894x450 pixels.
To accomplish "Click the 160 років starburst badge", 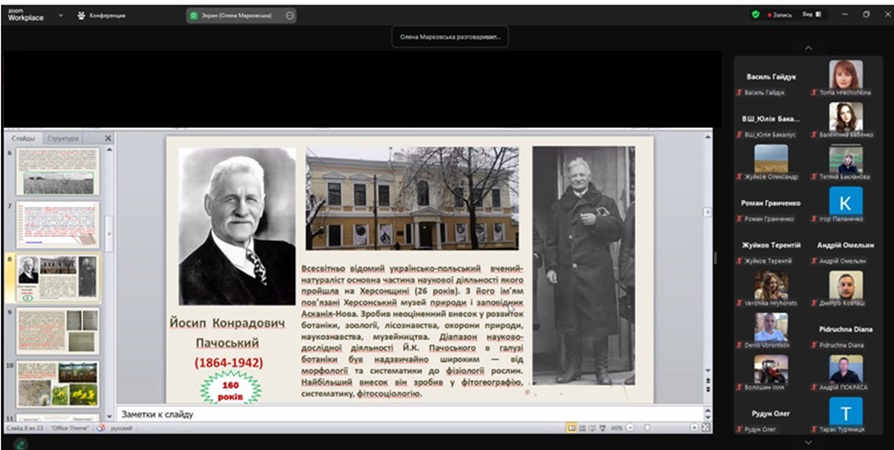I will [x=230, y=390].
